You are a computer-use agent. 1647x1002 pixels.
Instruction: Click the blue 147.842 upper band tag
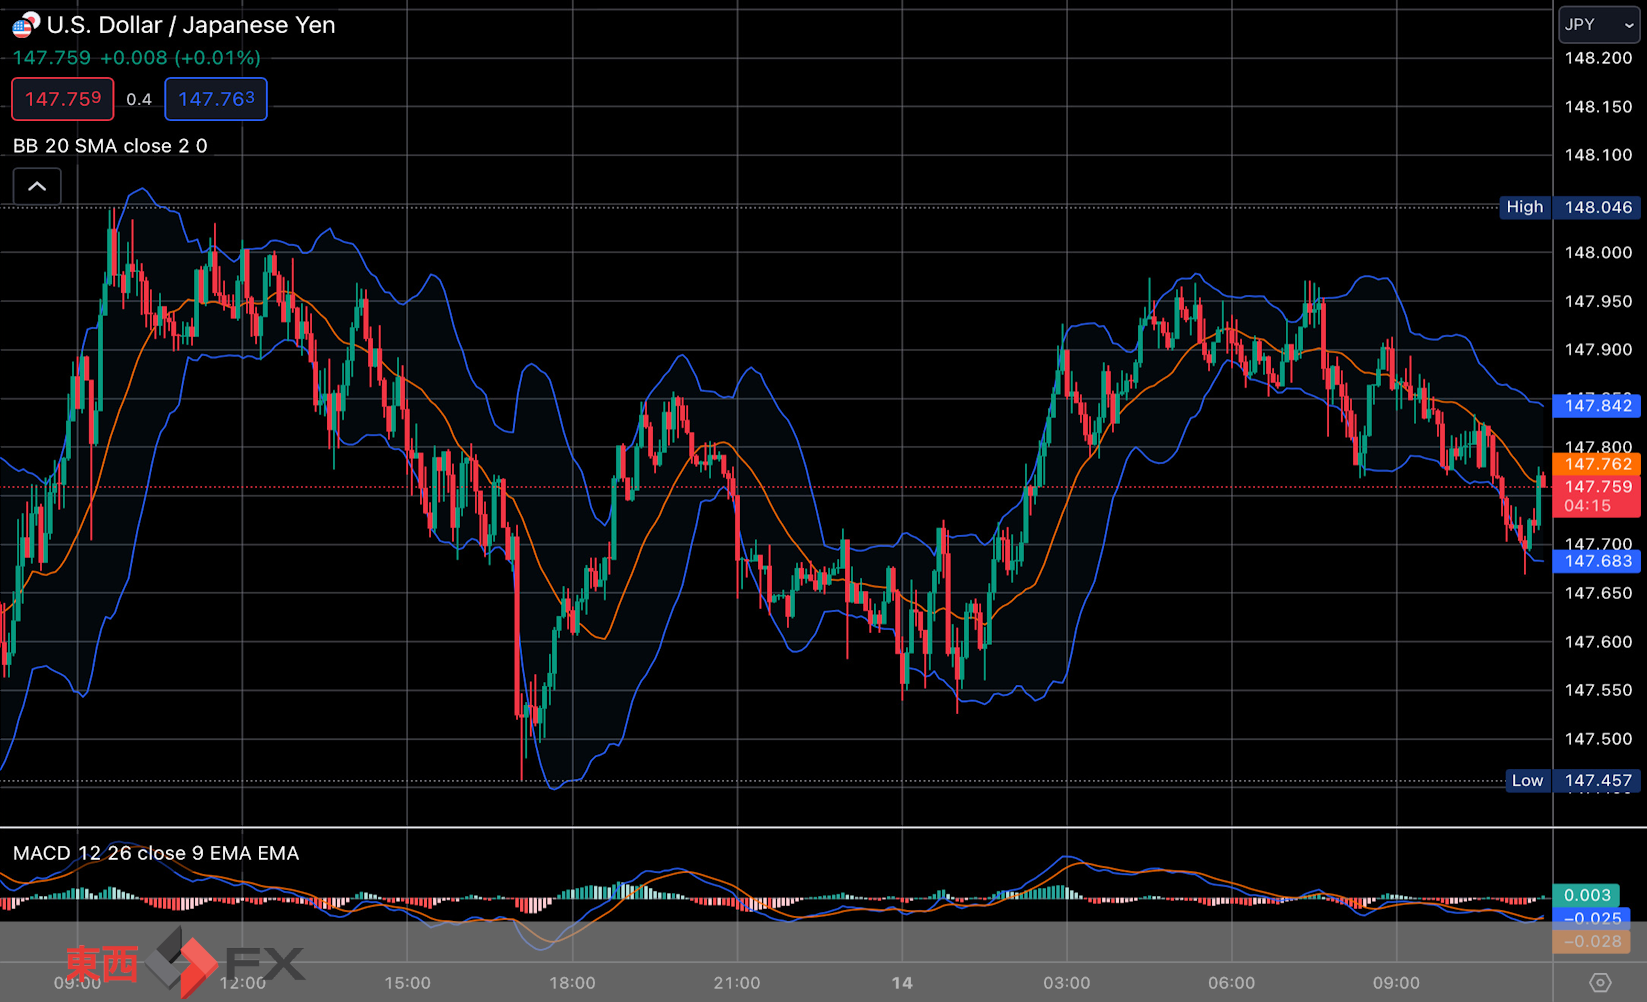point(1597,405)
